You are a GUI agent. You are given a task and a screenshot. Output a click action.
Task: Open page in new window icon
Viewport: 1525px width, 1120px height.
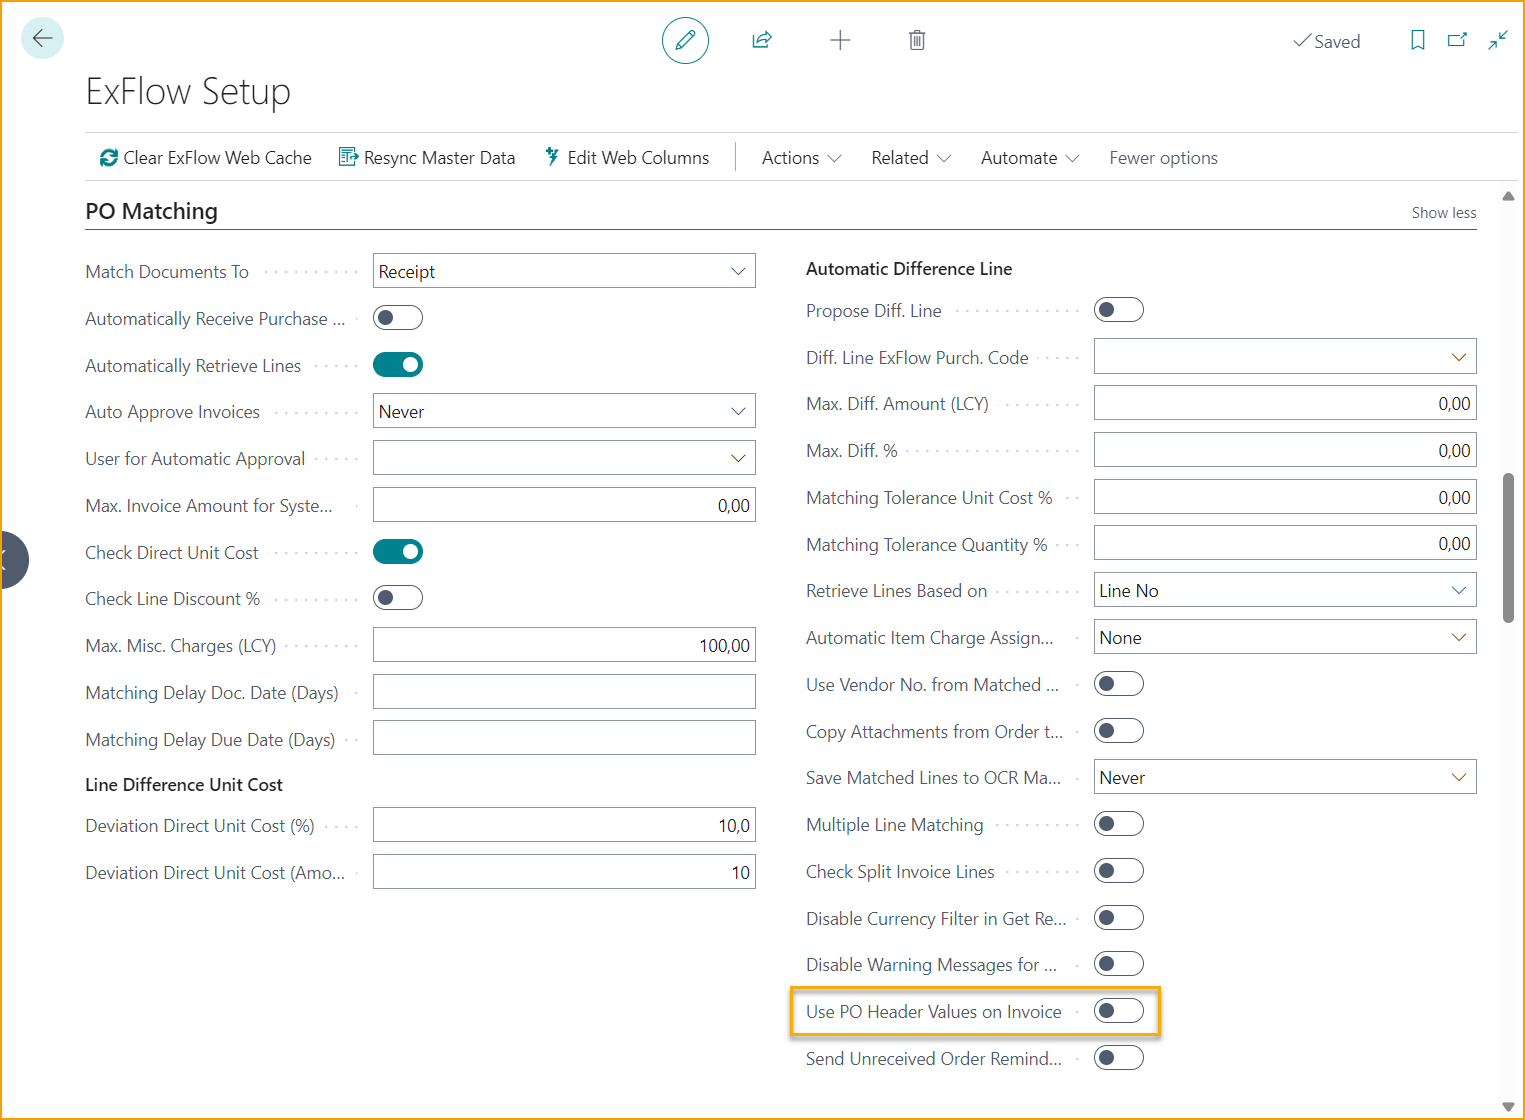coord(1457,40)
